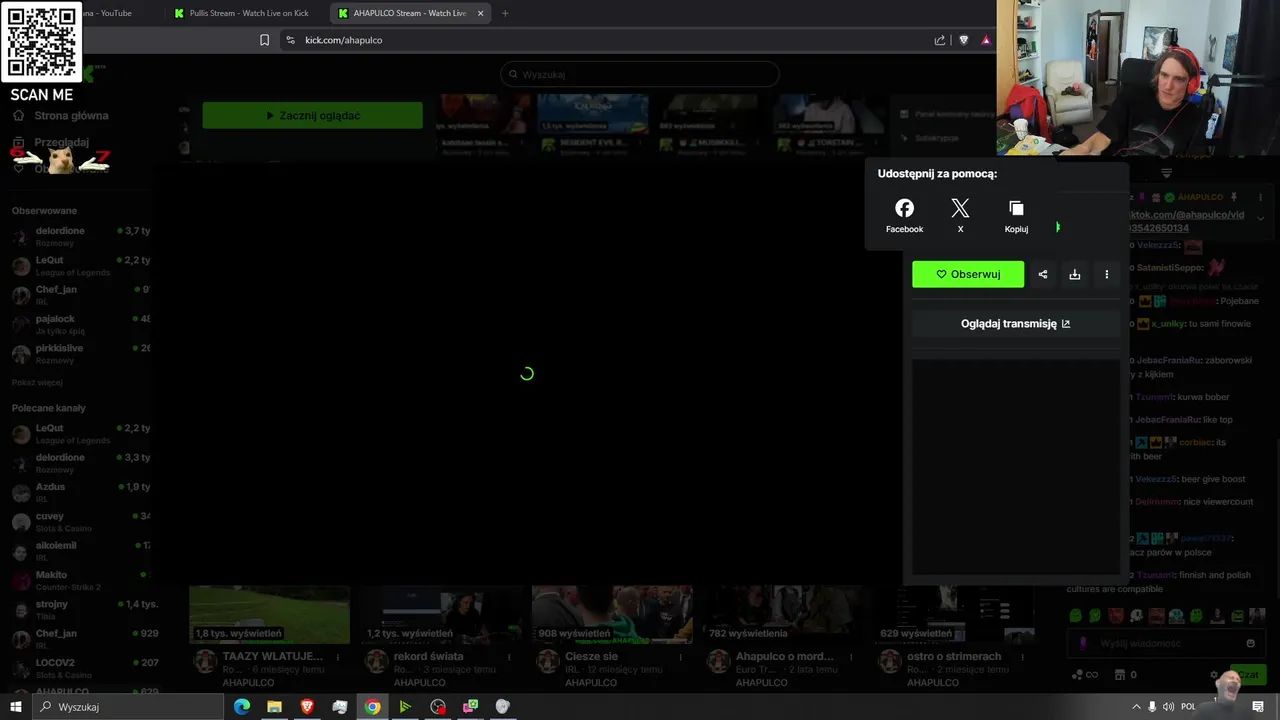
Task: Open Microsoft Edge from the taskbar
Action: click(242, 707)
